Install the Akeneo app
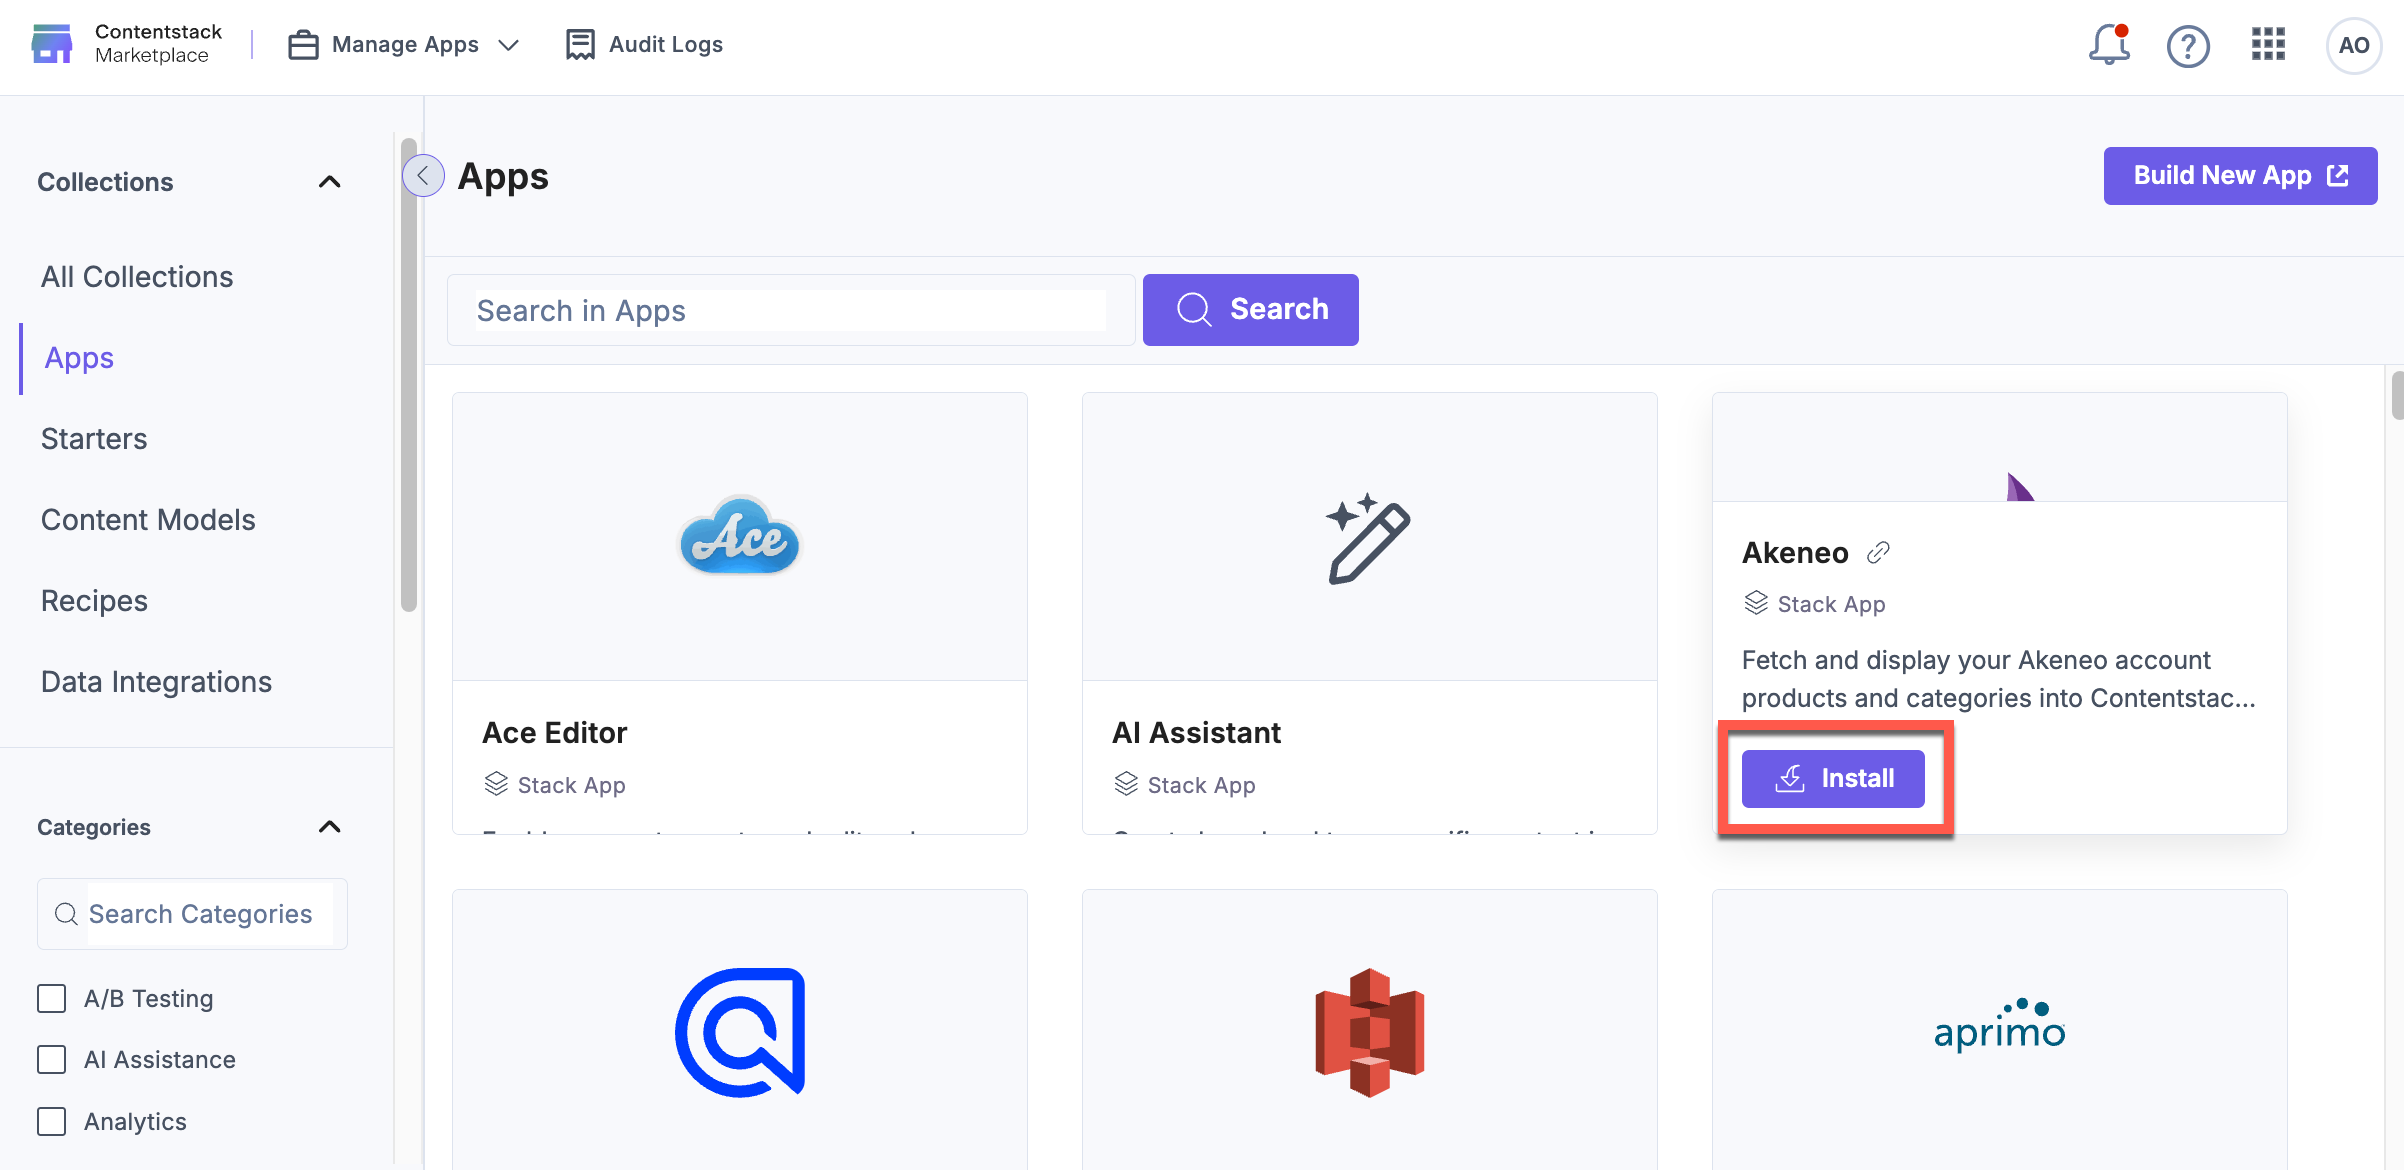Screen dimensions: 2404x1170 [x=1833, y=778]
